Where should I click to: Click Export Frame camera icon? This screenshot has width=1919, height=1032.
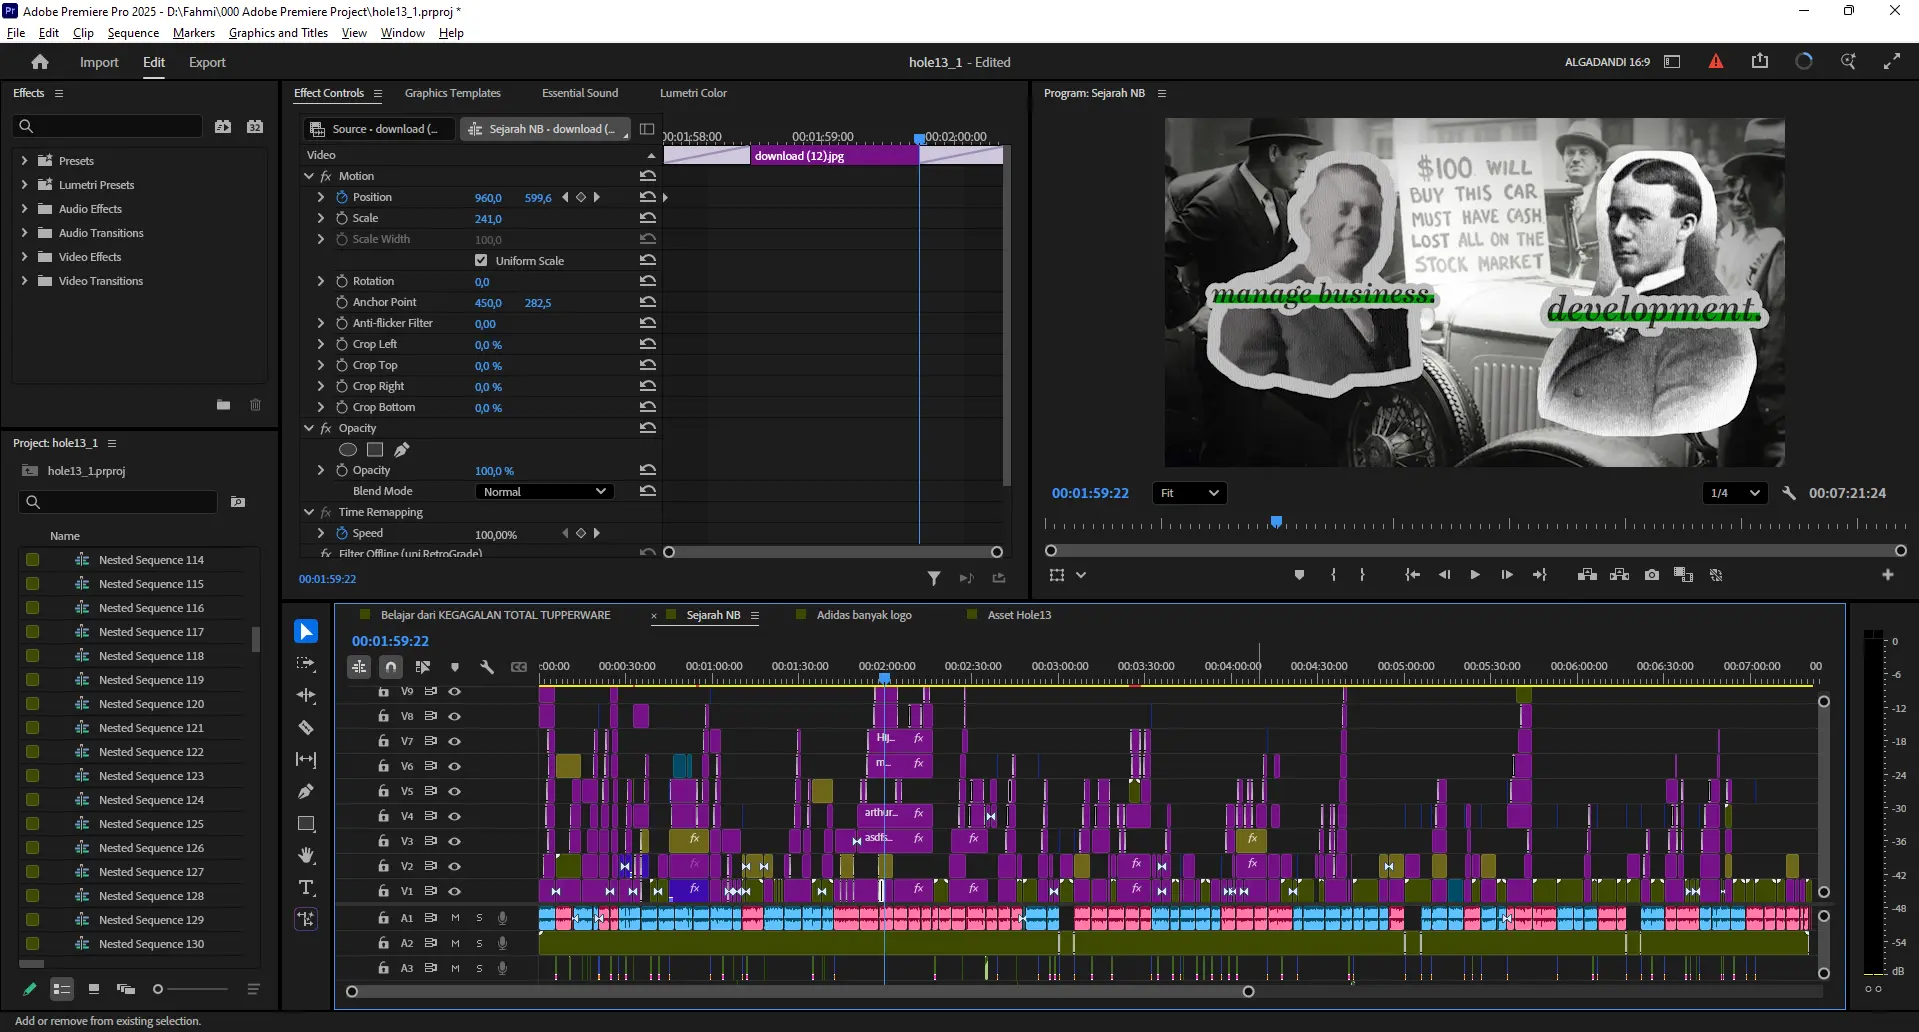pyautogui.click(x=1652, y=575)
